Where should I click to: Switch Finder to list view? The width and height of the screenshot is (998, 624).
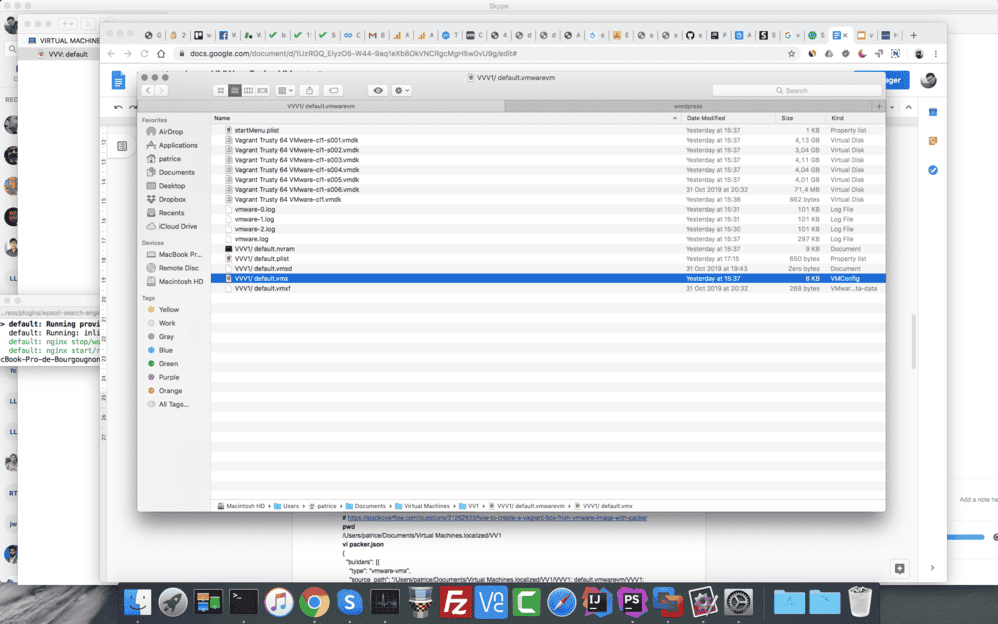point(235,90)
